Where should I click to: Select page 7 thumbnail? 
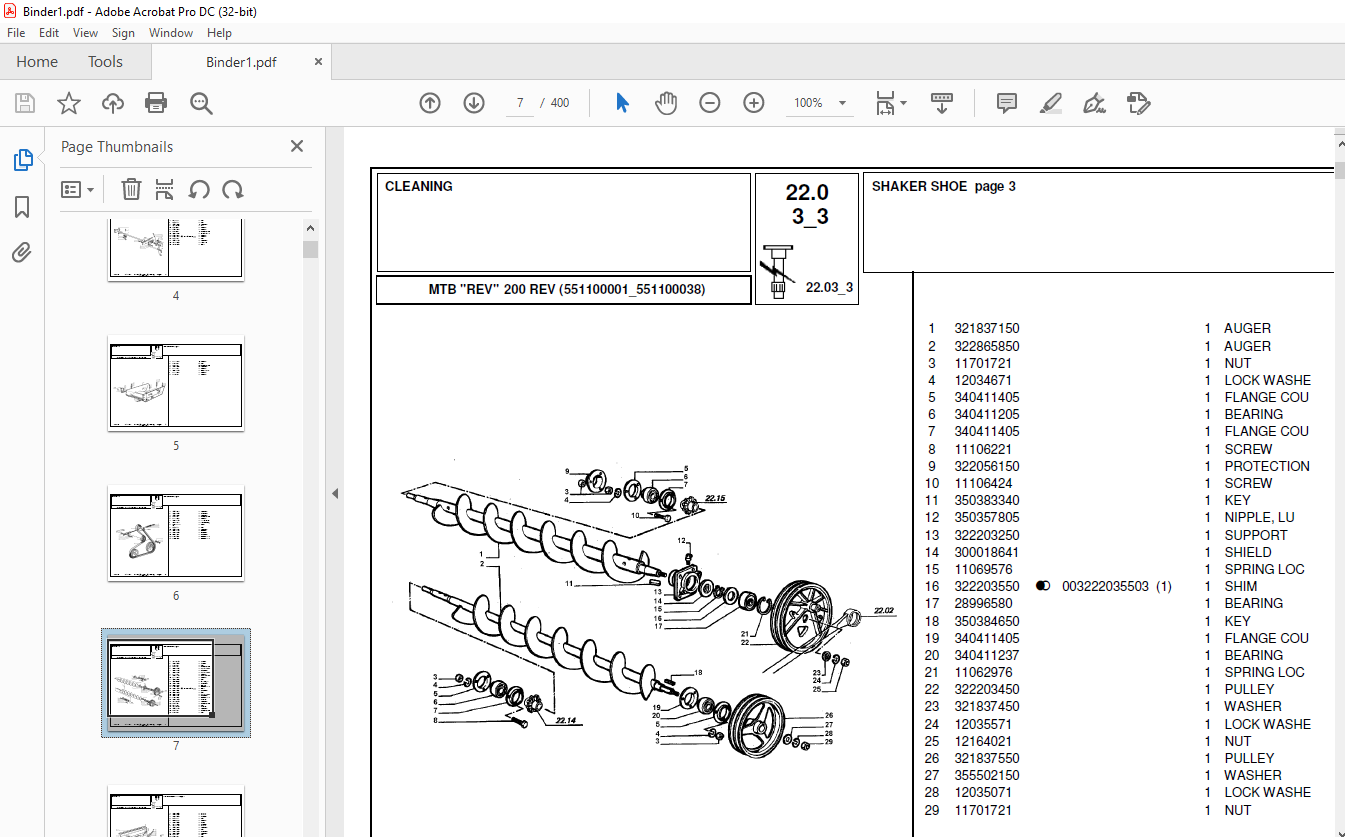(176, 682)
